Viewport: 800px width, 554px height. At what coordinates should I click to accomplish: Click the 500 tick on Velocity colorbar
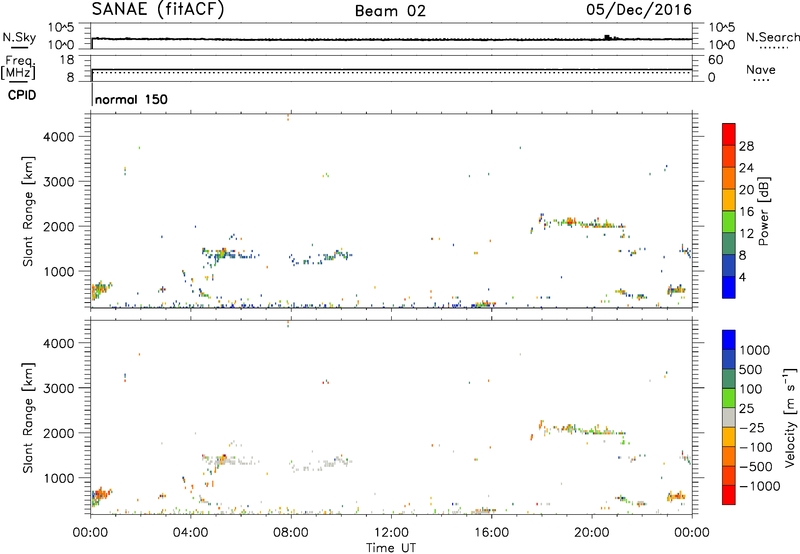(x=751, y=369)
